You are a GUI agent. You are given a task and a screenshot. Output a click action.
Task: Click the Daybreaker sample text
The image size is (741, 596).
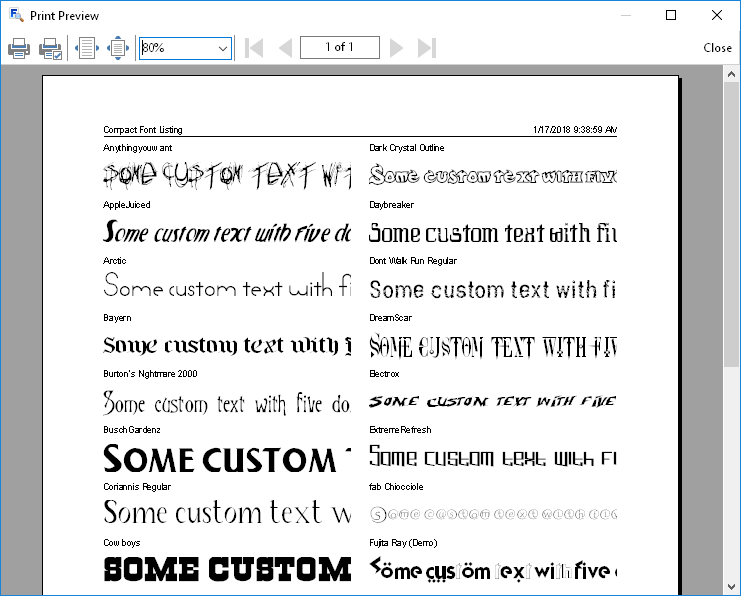pyautogui.click(x=493, y=233)
